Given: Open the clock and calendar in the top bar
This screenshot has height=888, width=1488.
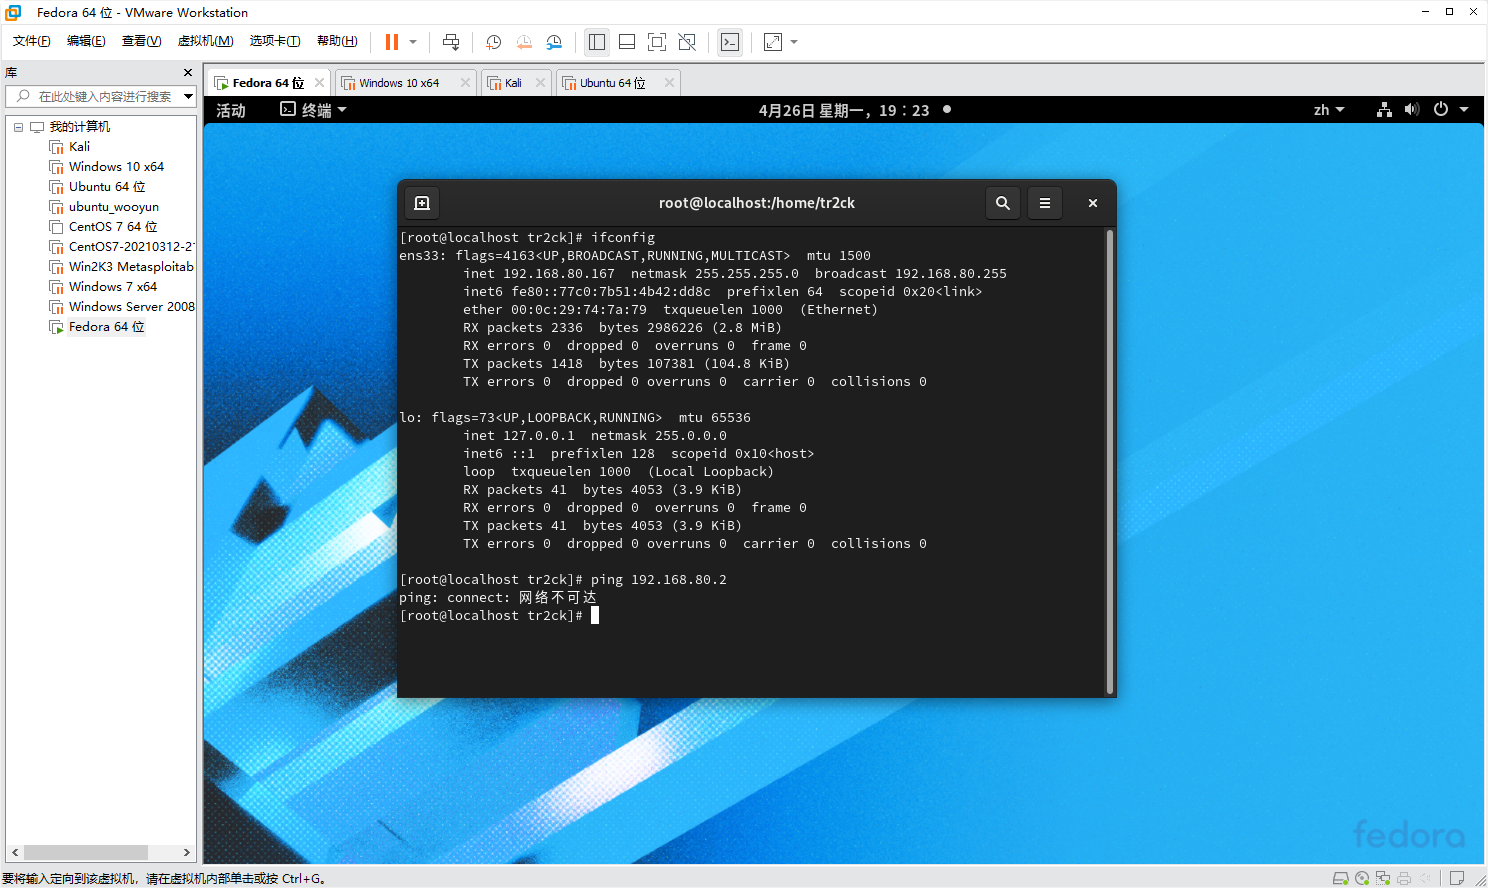Looking at the screenshot, I should (x=844, y=110).
